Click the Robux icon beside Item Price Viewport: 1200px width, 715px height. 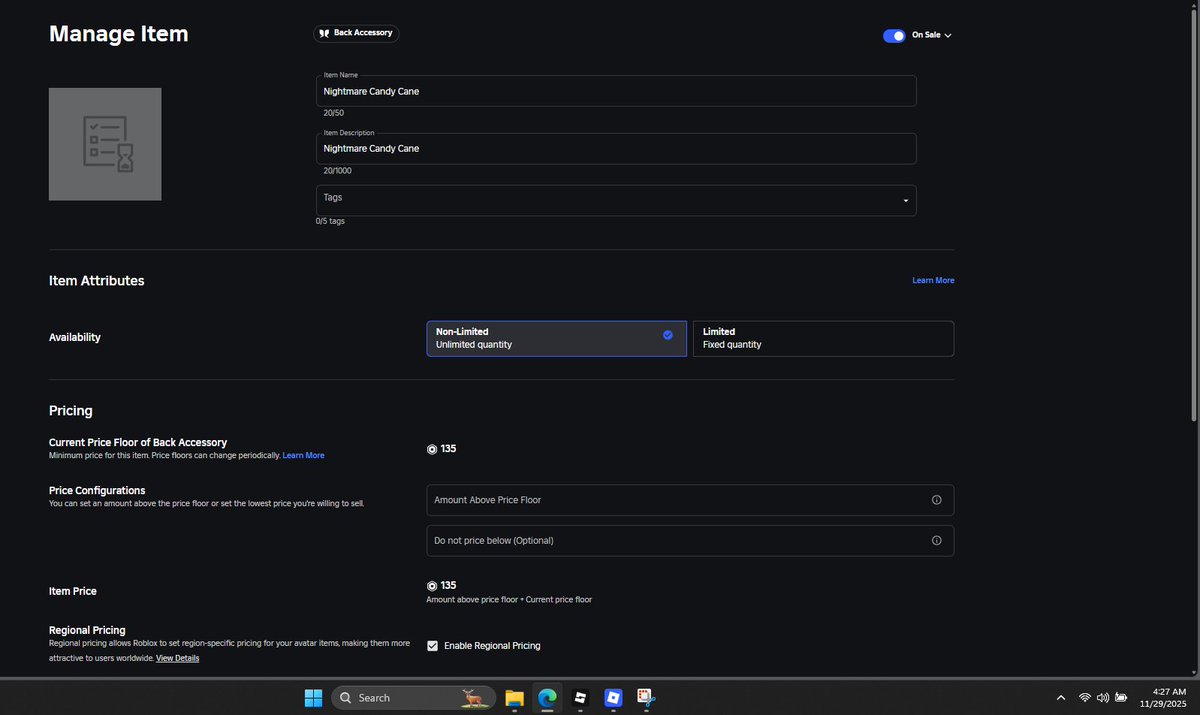[x=432, y=586]
